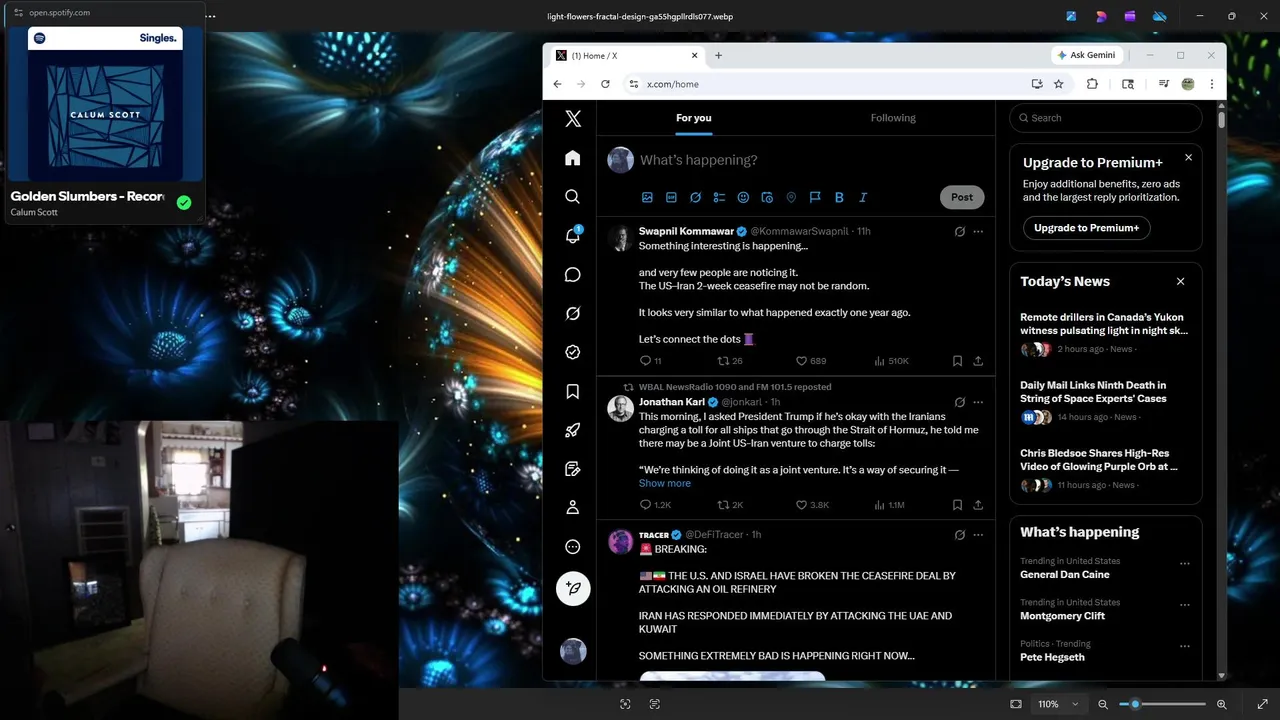Schedule the post with calendar icon
The width and height of the screenshot is (1280, 720).
click(767, 198)
